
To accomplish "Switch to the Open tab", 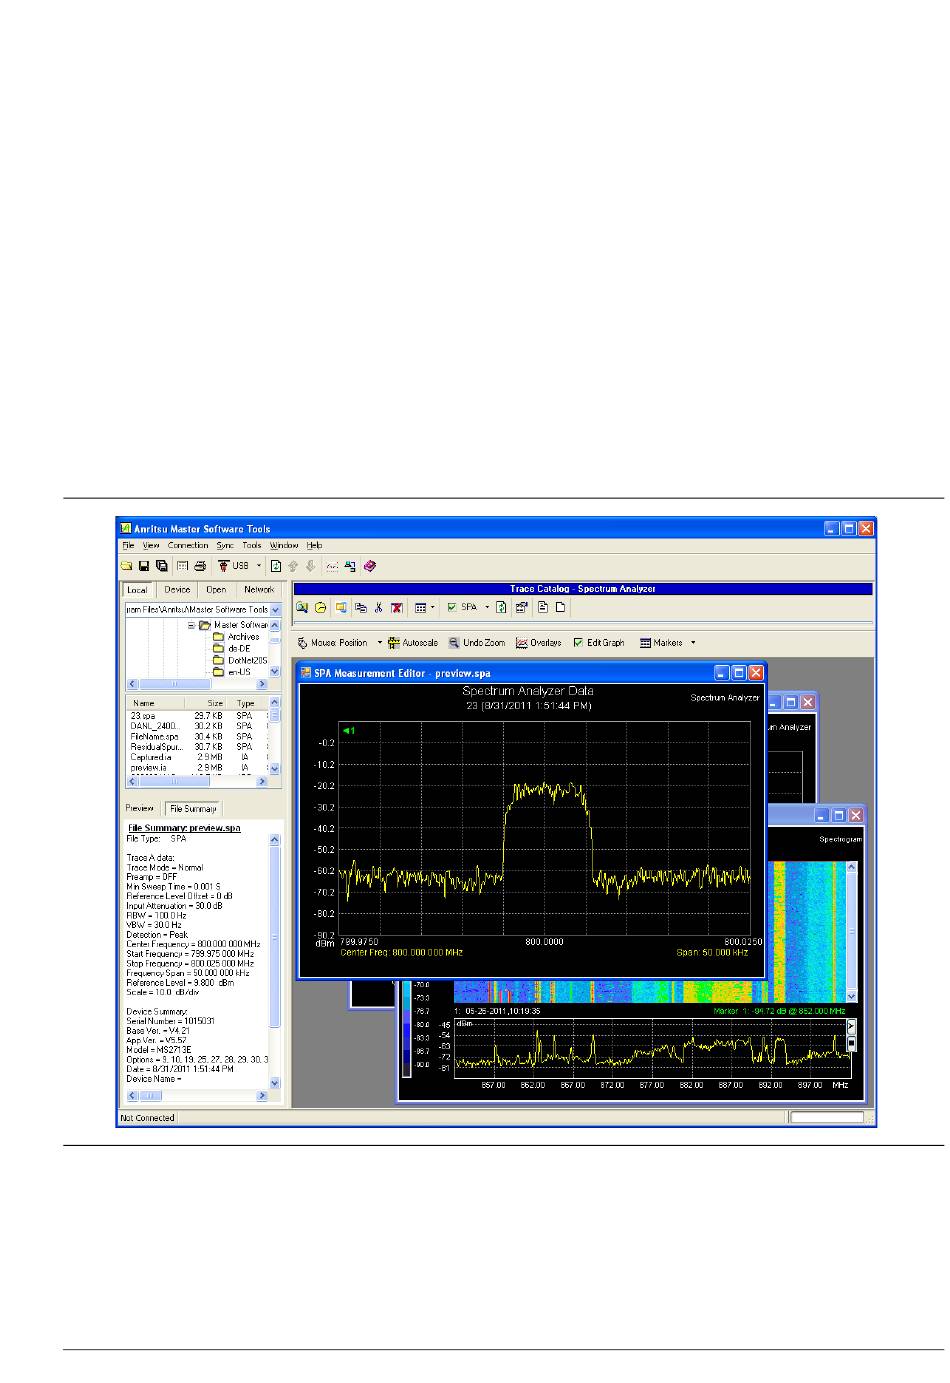I will 216,590.
